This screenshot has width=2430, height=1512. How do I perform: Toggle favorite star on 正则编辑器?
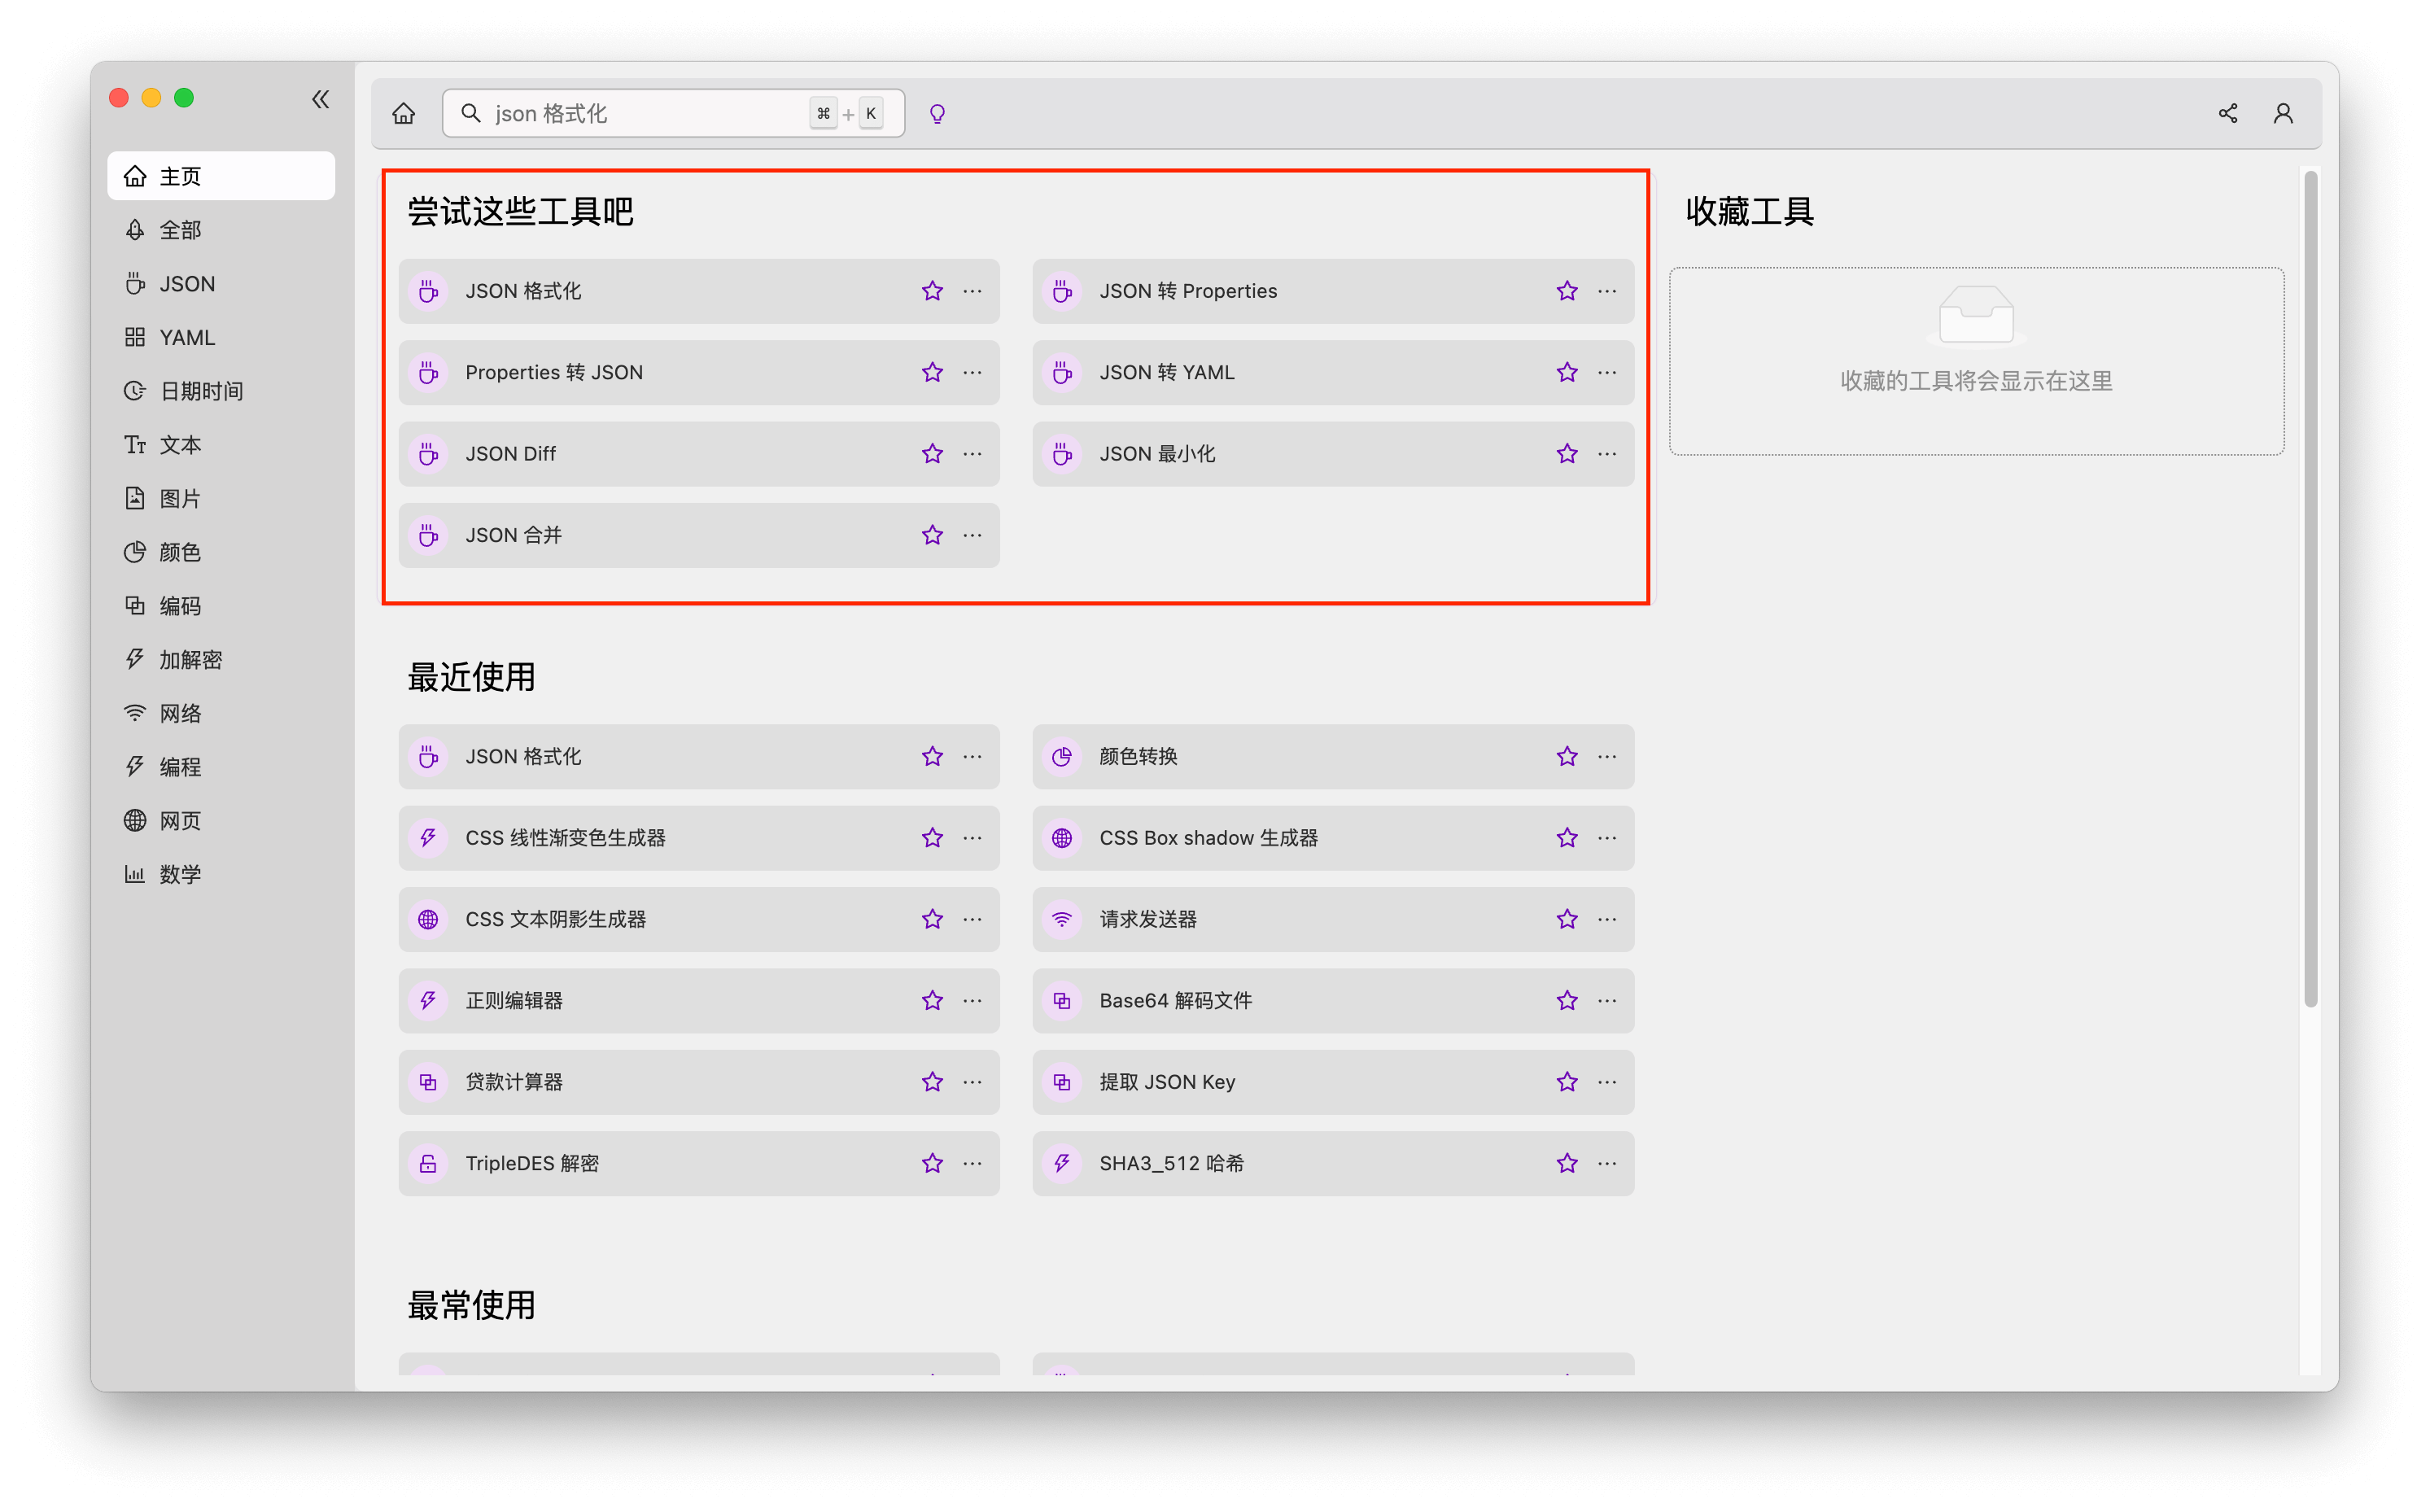(932, 1001)
